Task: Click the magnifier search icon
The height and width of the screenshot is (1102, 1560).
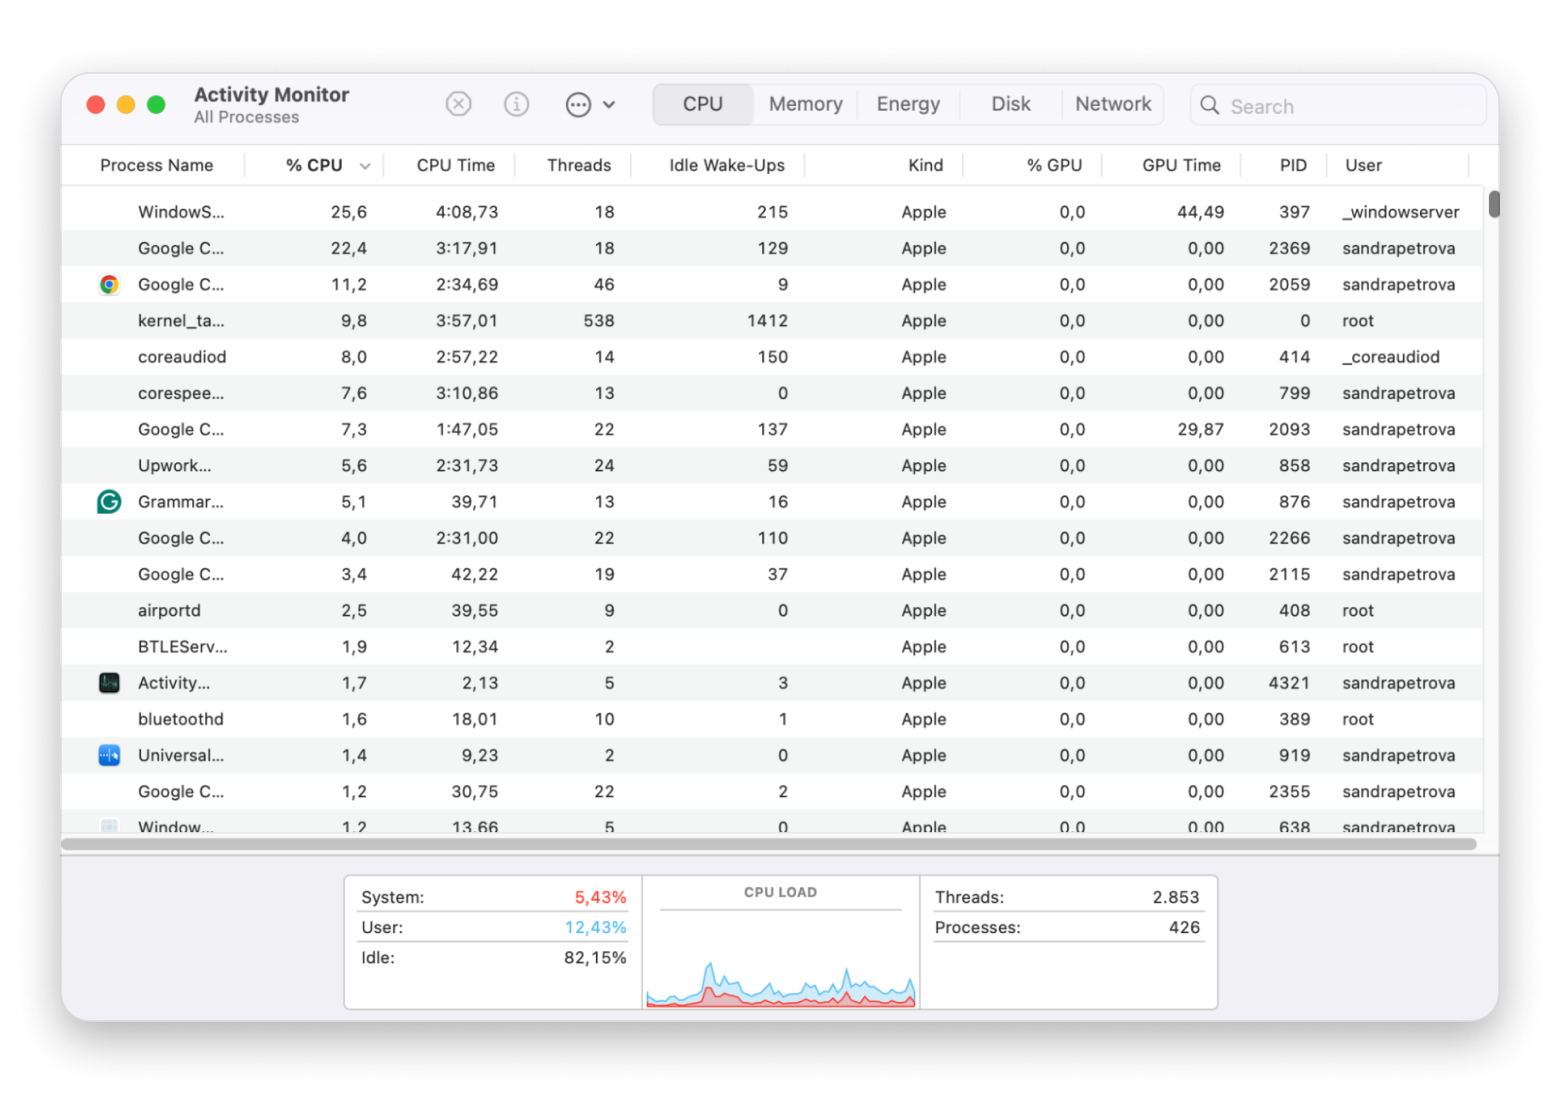Action: point(1209,105)
